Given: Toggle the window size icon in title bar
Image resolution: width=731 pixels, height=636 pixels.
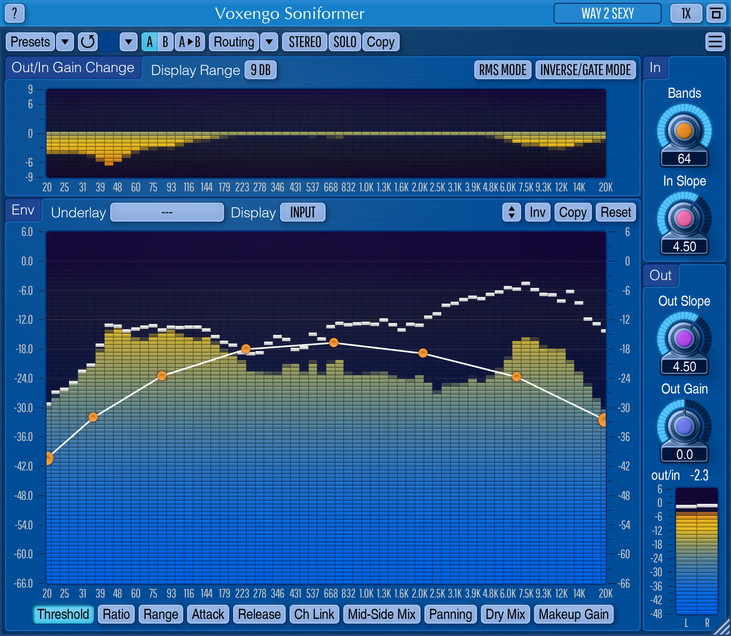Looking at the screenshot, I should [716, 13].
